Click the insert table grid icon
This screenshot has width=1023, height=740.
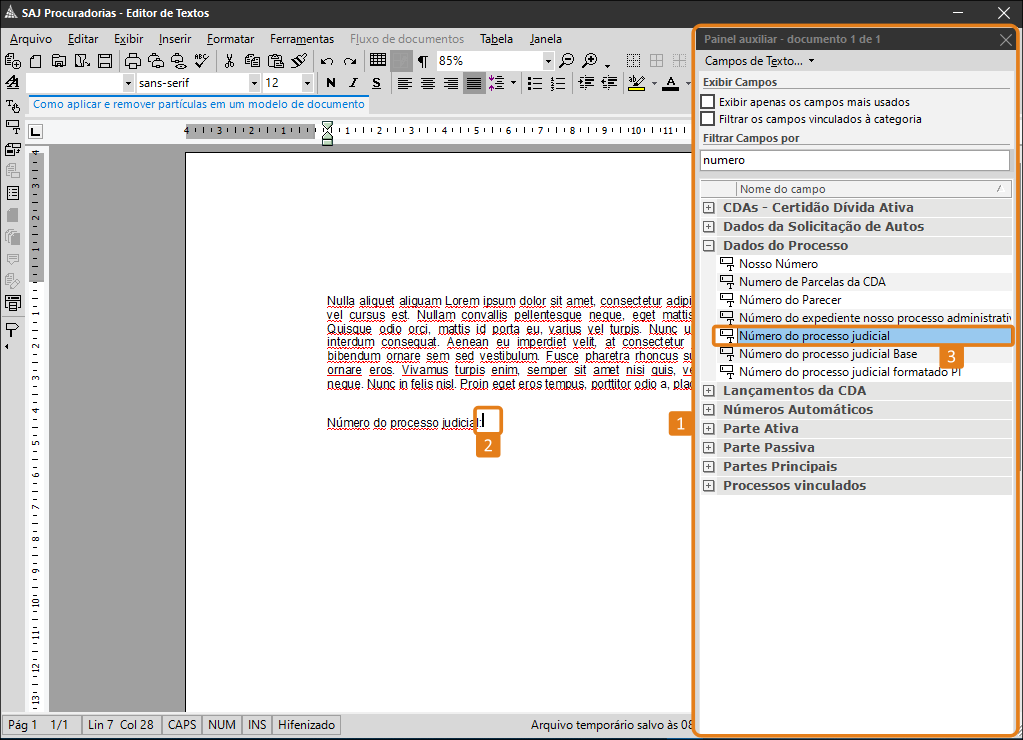pos(378,61)
